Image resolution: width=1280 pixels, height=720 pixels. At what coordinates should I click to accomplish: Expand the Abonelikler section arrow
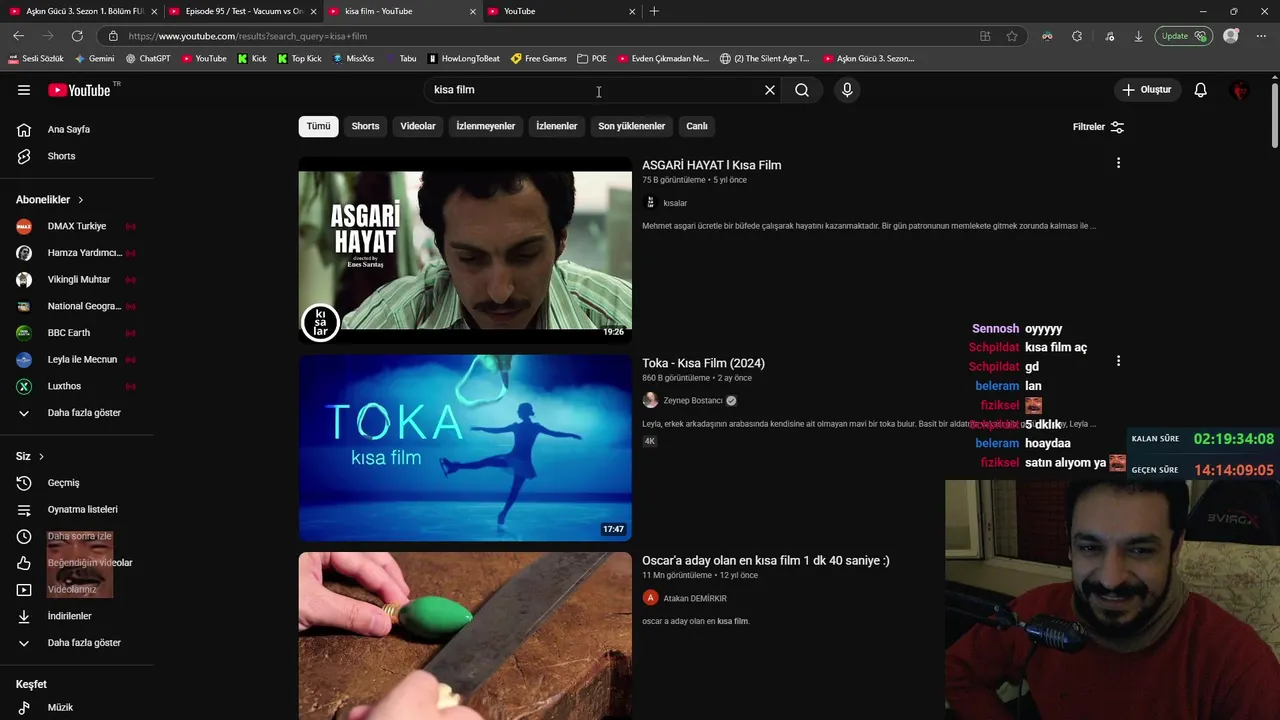(81, 200)
